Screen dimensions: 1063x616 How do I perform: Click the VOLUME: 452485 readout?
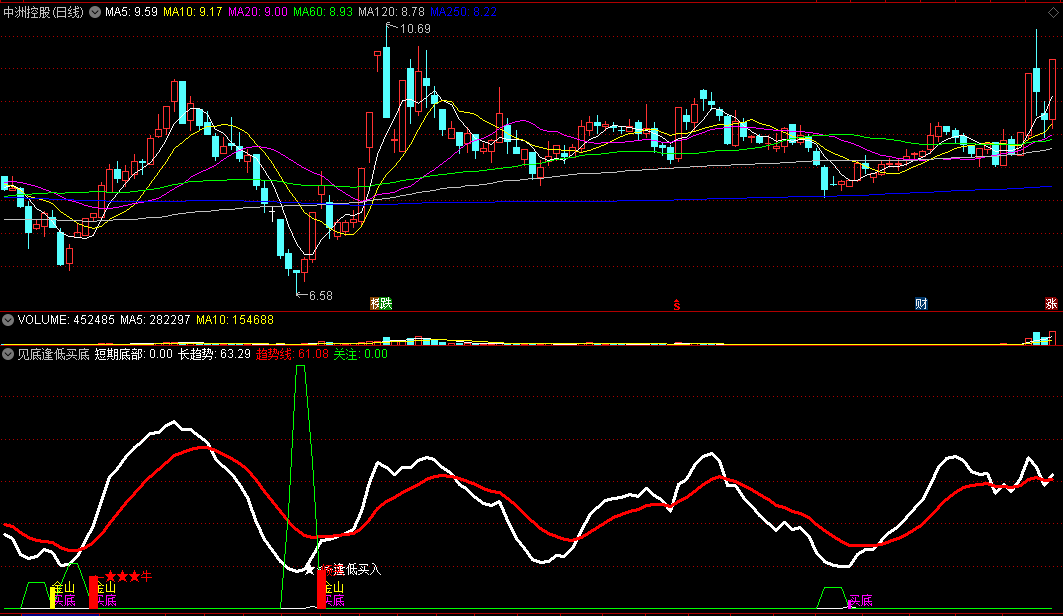click(x=66, y=320)
